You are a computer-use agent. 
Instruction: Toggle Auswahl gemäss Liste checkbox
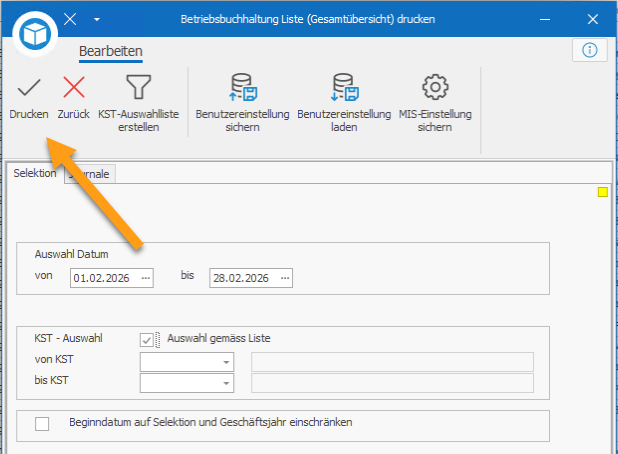148,339
